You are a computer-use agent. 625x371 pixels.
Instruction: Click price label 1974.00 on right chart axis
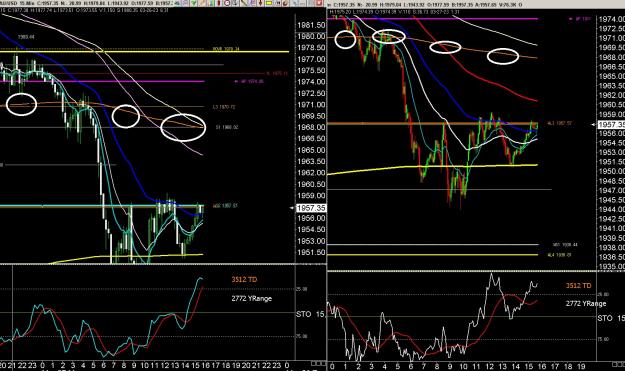click(x=611, y=19)
